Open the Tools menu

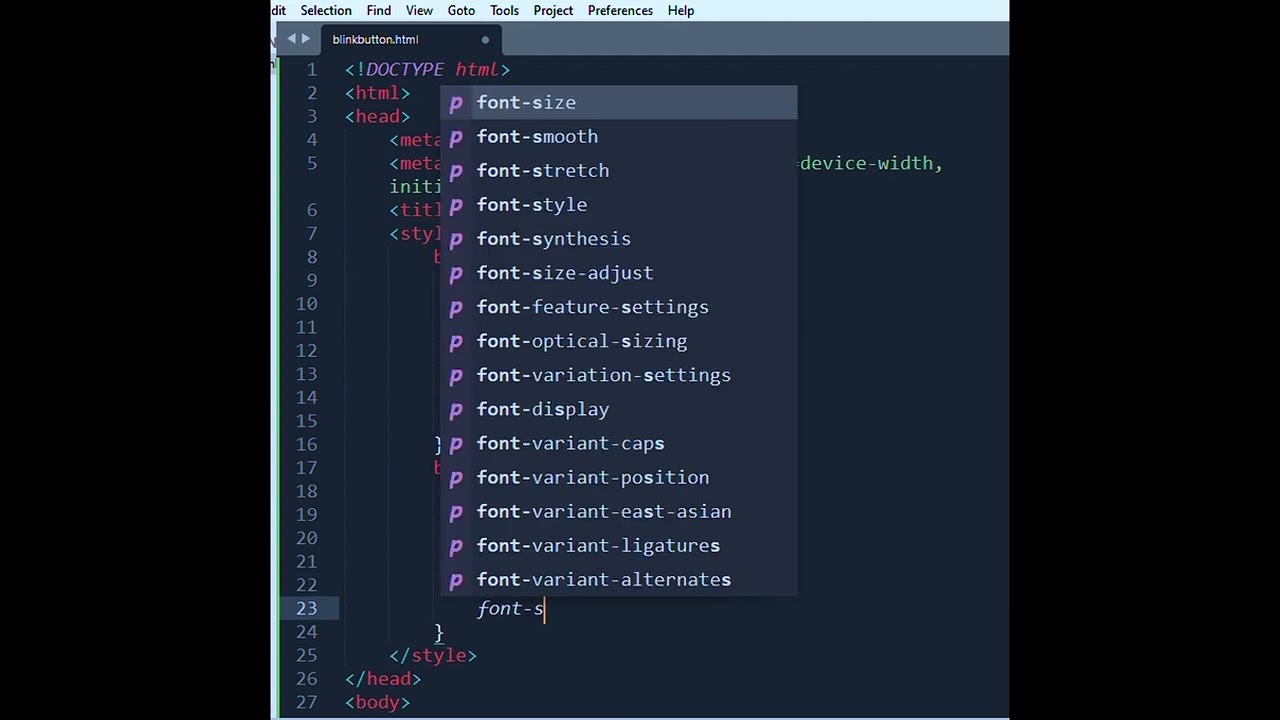point(504,10)
